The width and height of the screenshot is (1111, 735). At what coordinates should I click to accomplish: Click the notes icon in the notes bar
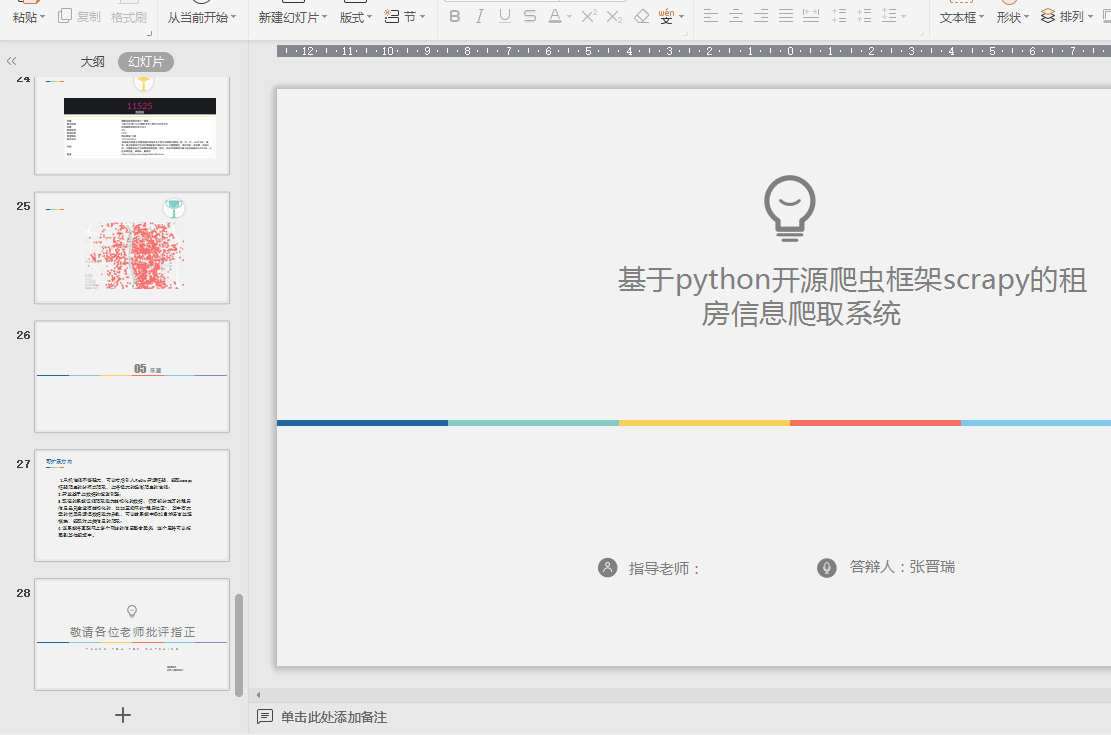(x=264, y=717)
